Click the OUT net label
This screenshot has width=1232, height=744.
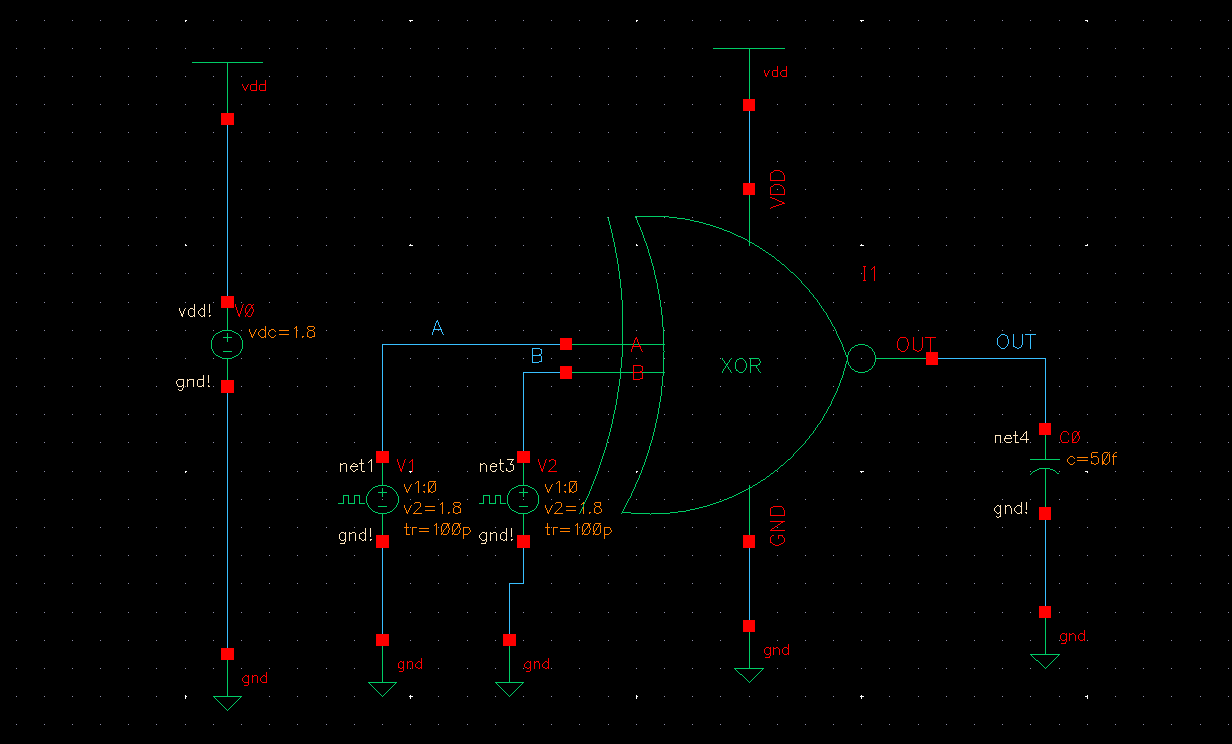[x=1015, y=341]
